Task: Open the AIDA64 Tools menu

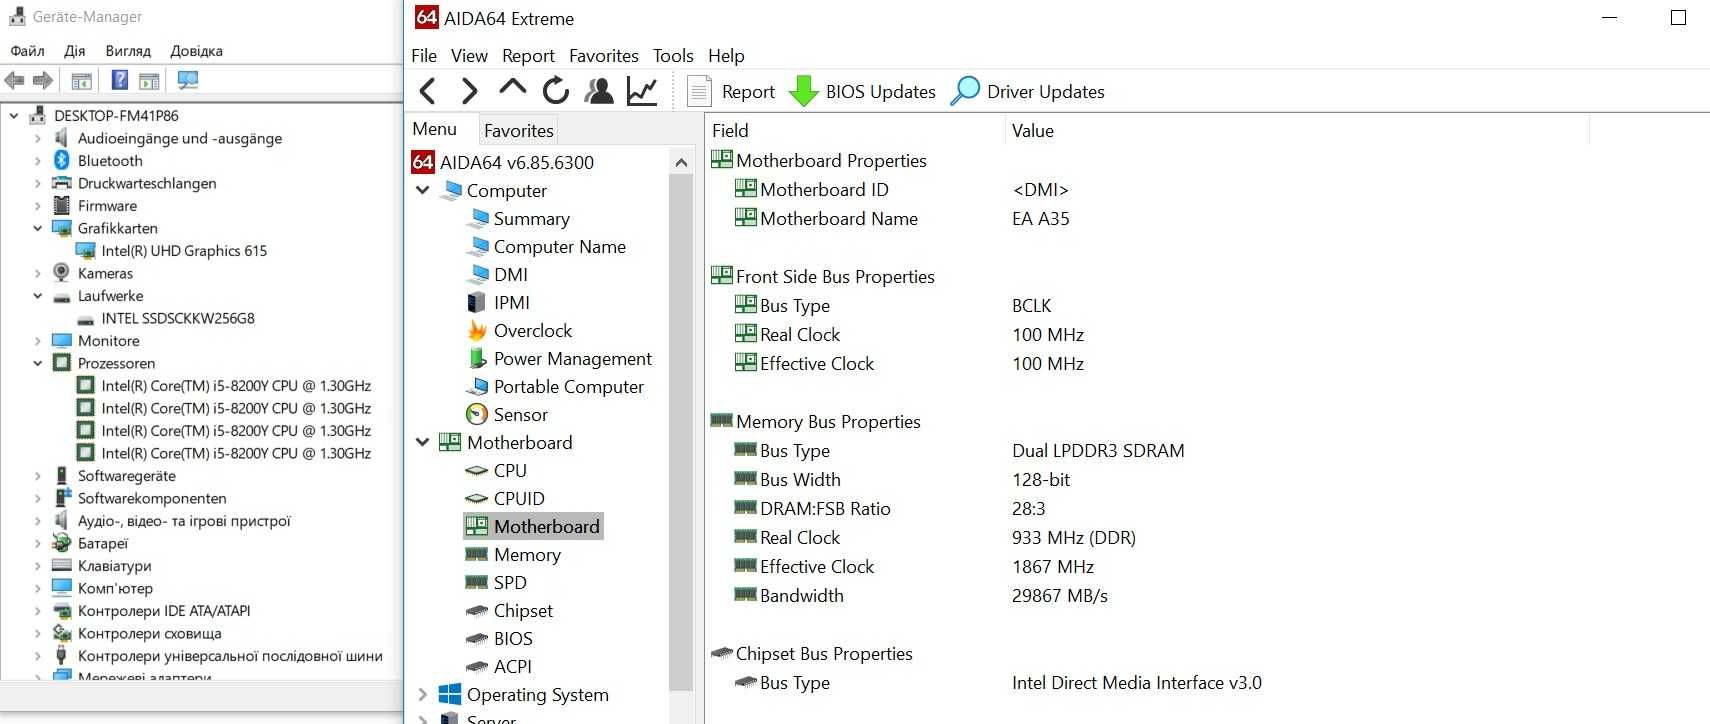Action: click(x=673, y=56)
